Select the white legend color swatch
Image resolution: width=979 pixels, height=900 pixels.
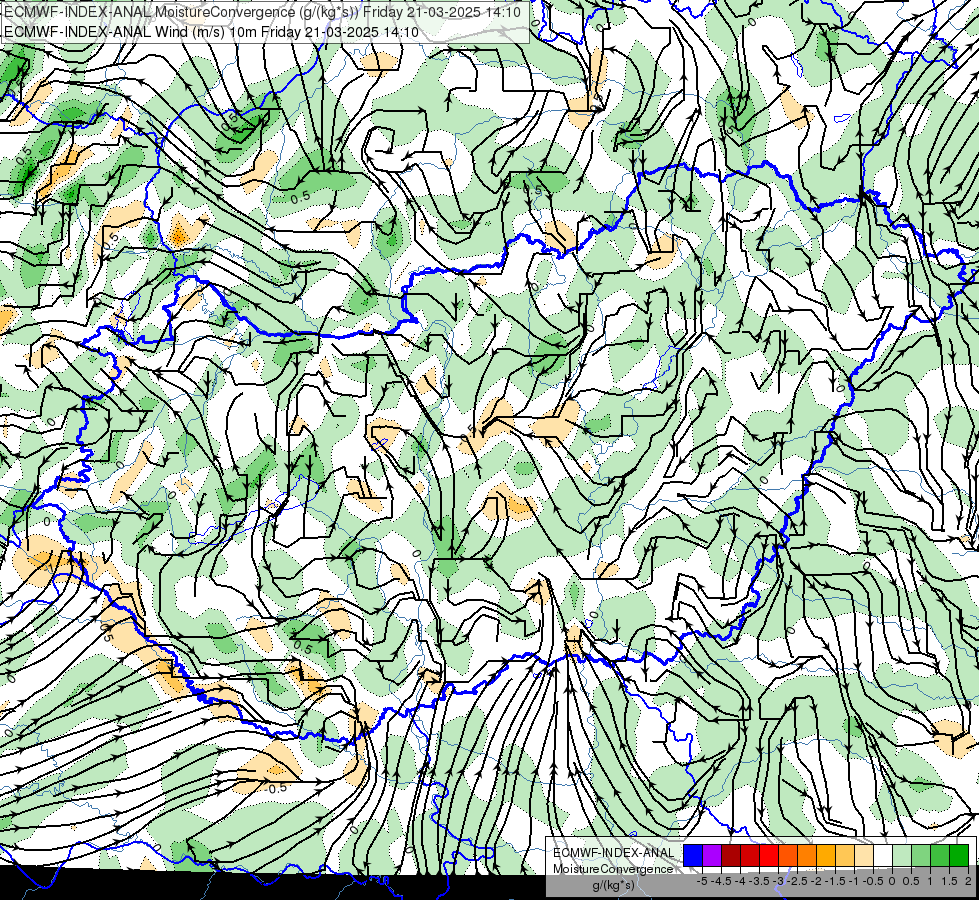click(883, 855)
